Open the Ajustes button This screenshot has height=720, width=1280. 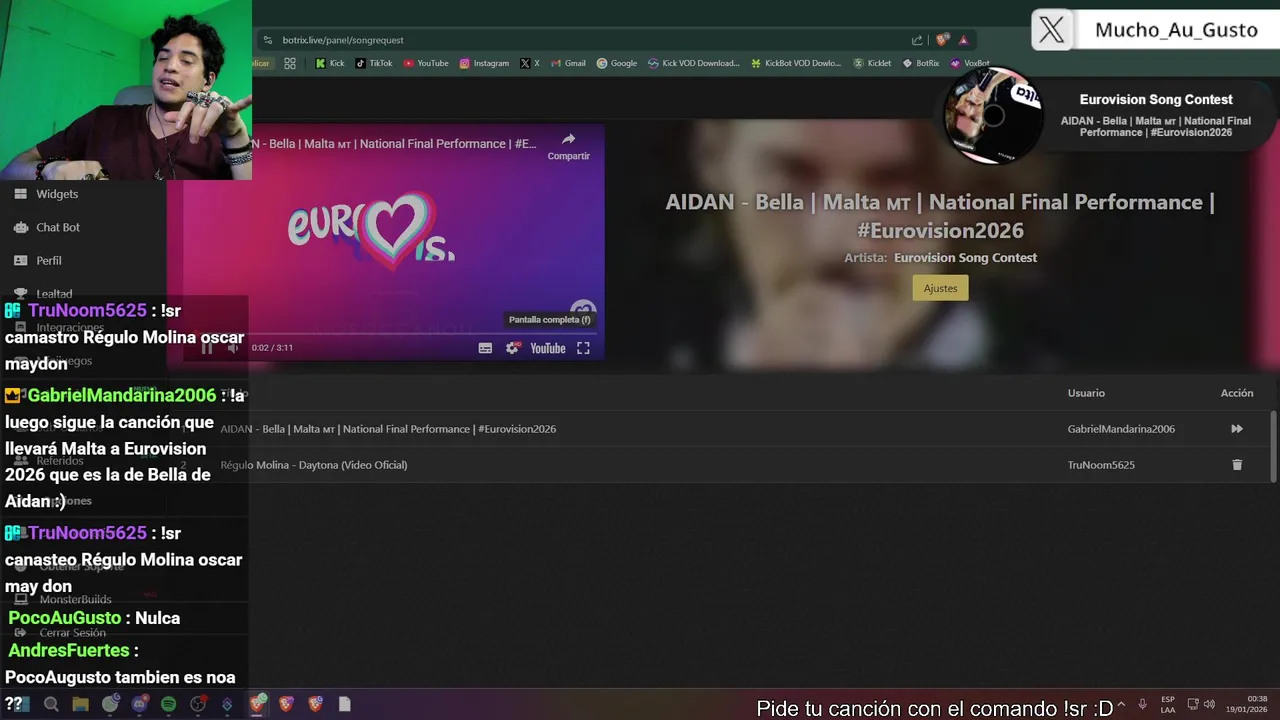click(x=940, y=288)
